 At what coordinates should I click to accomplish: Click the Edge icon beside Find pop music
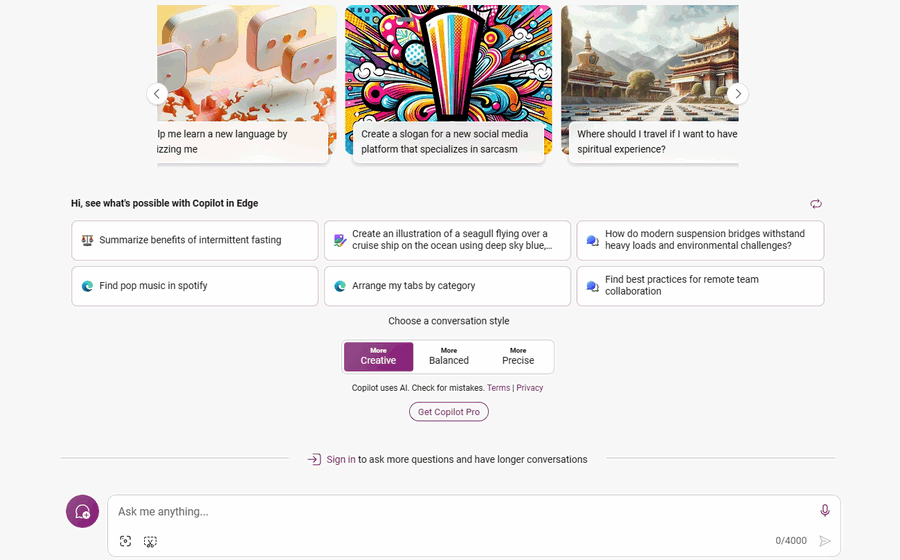click(87, 286)
